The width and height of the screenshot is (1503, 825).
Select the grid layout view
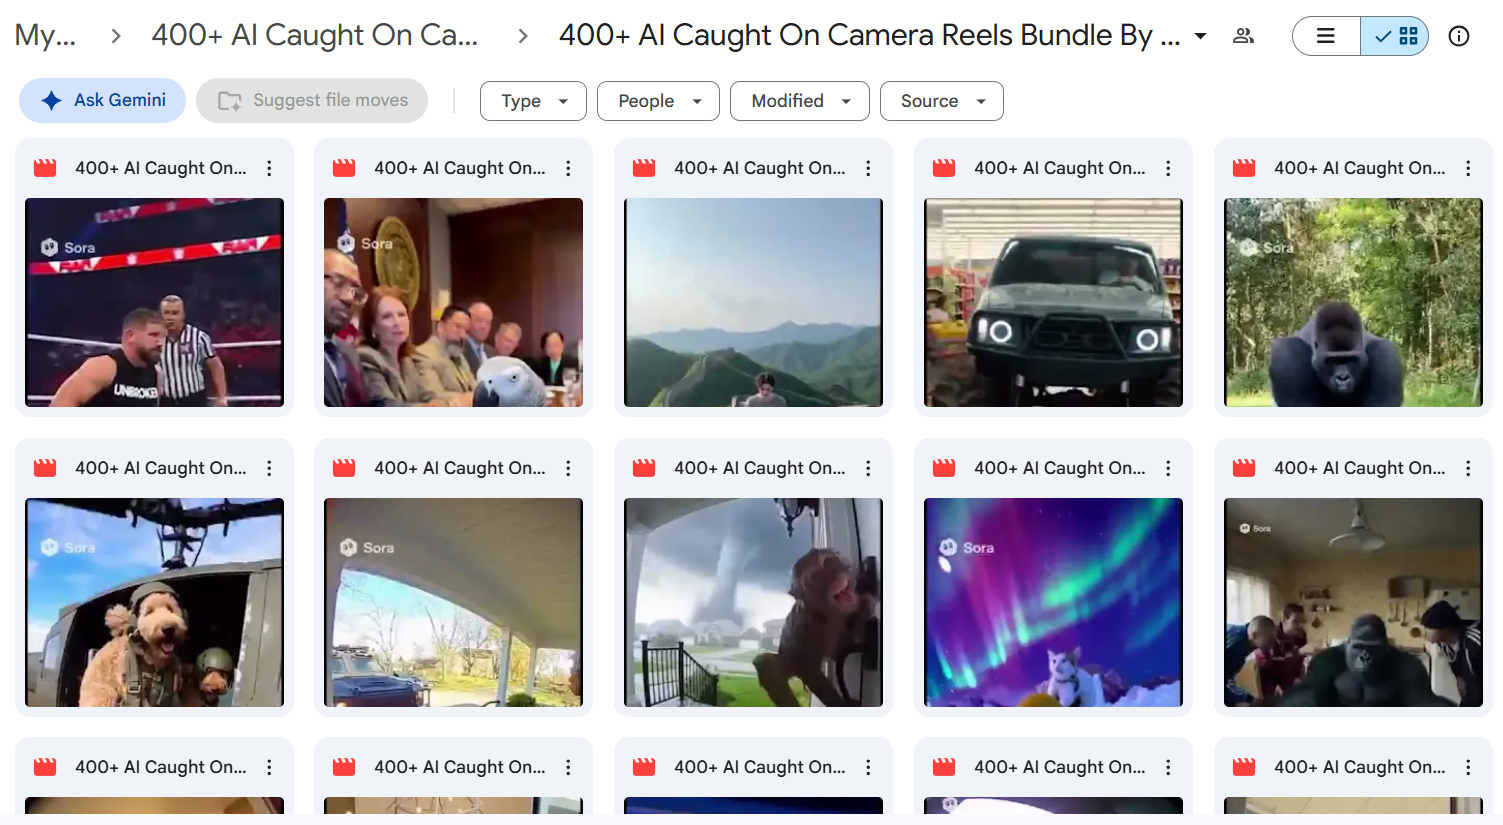coord(1395,36)
